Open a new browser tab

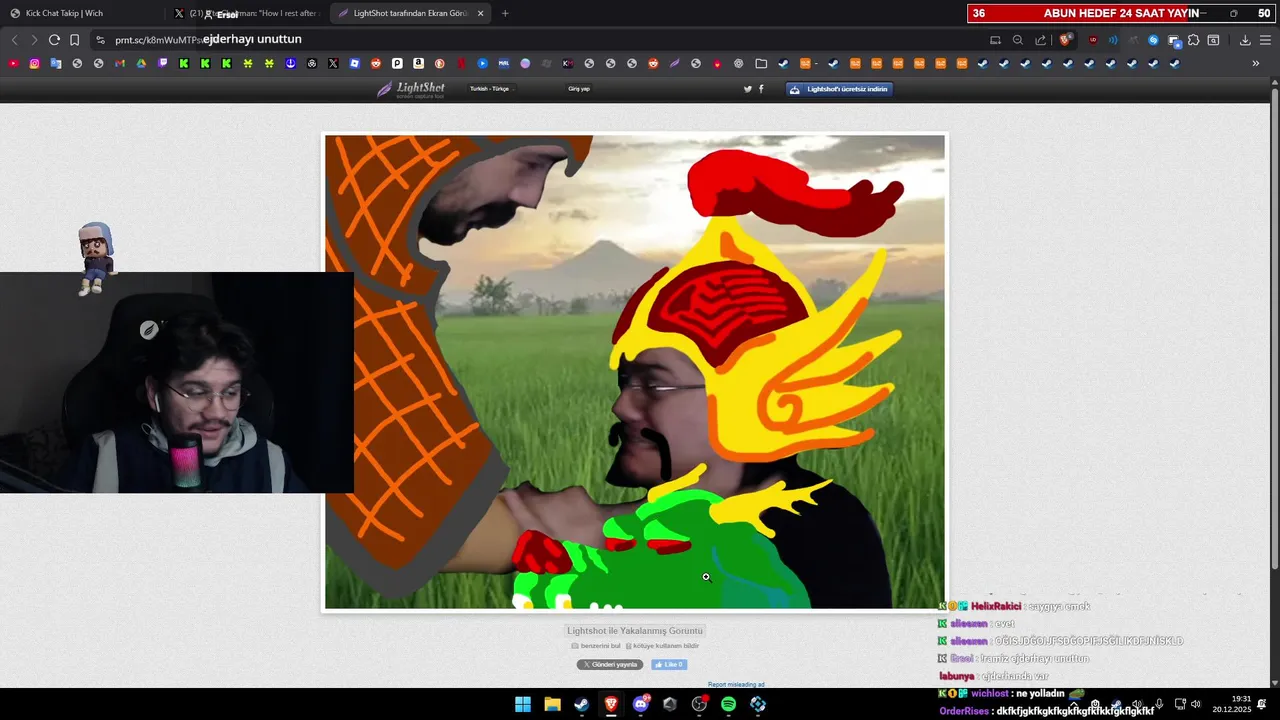click(x=505, y=13)
